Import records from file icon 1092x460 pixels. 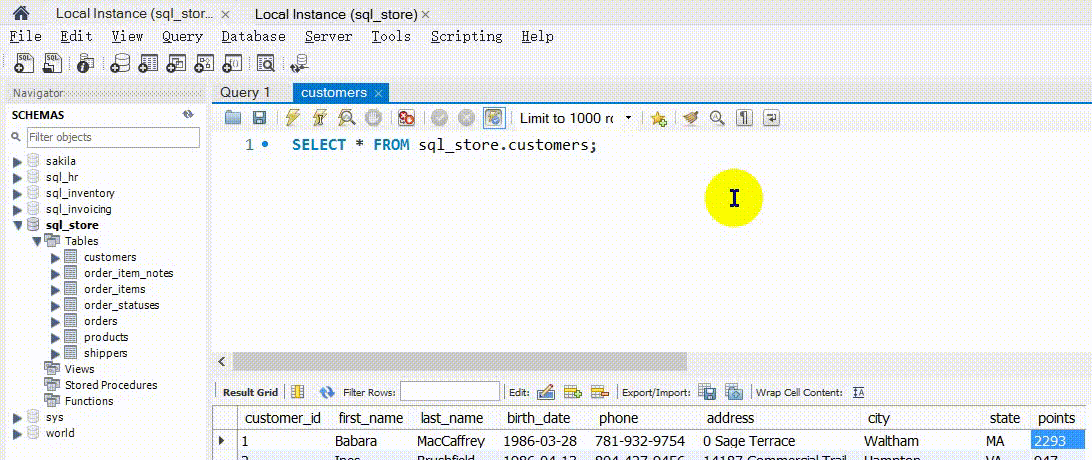(x=734, y=392)
